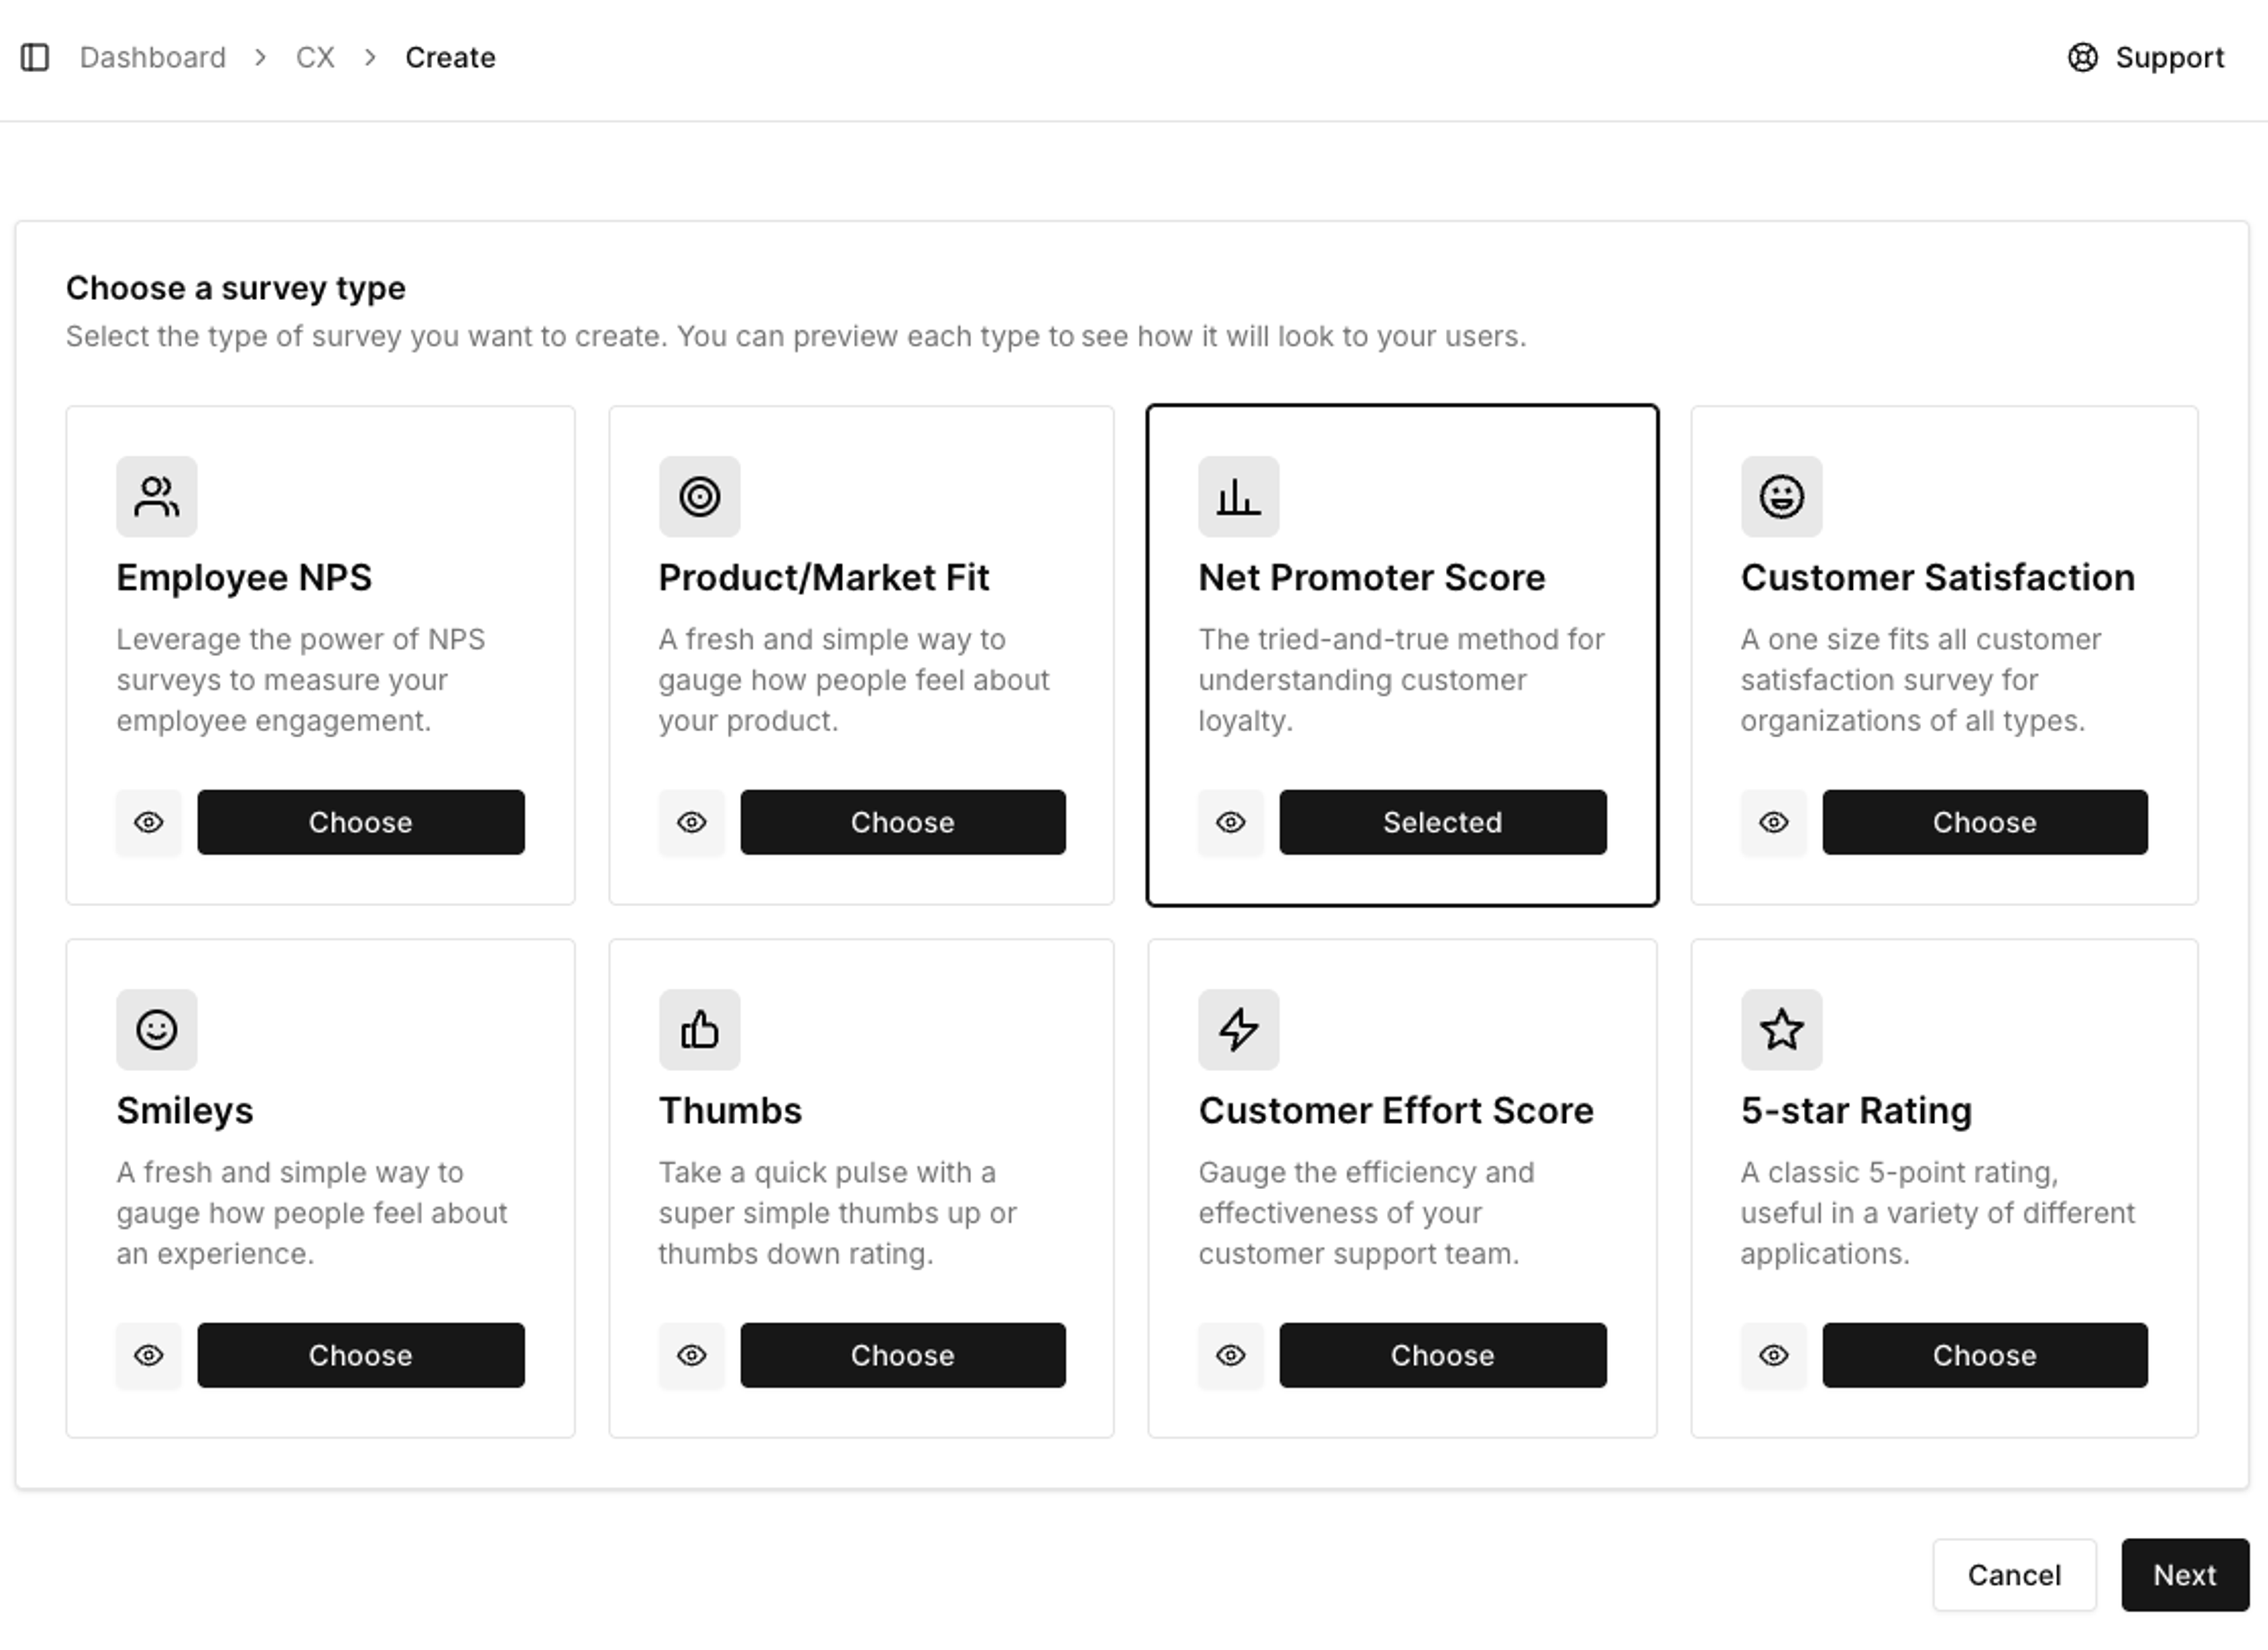Choose the Product/Market Fit survey
This screenshot has width=2268, height=1650.
pos(902,822)
